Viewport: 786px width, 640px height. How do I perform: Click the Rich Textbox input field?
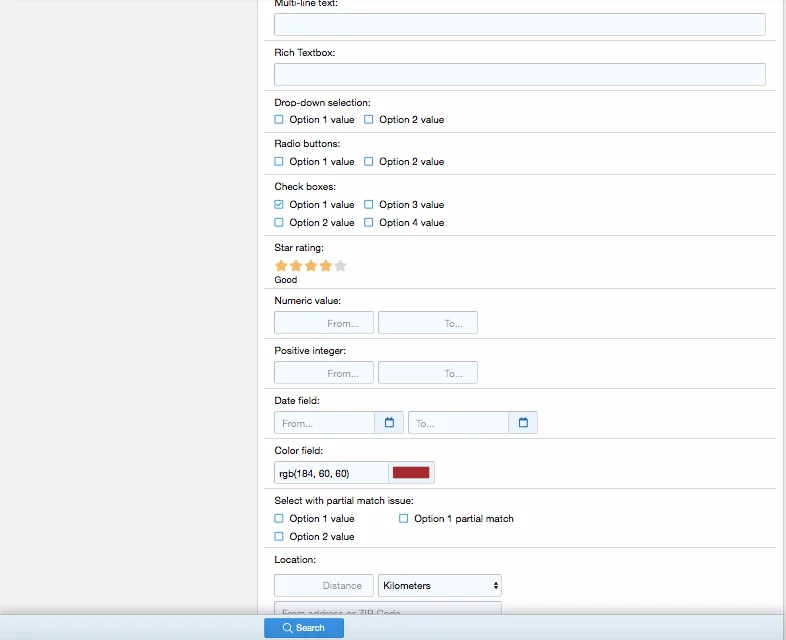click(520, 74)
